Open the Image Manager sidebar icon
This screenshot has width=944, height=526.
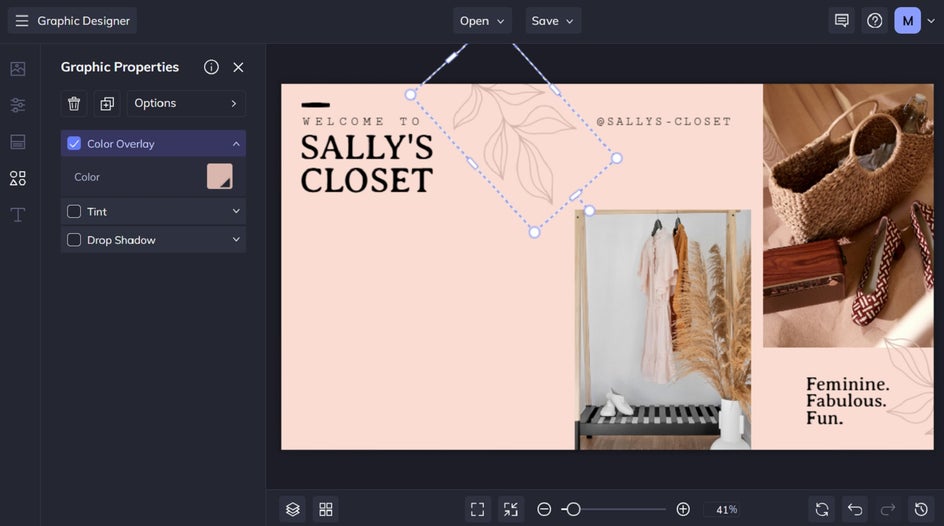18,69
